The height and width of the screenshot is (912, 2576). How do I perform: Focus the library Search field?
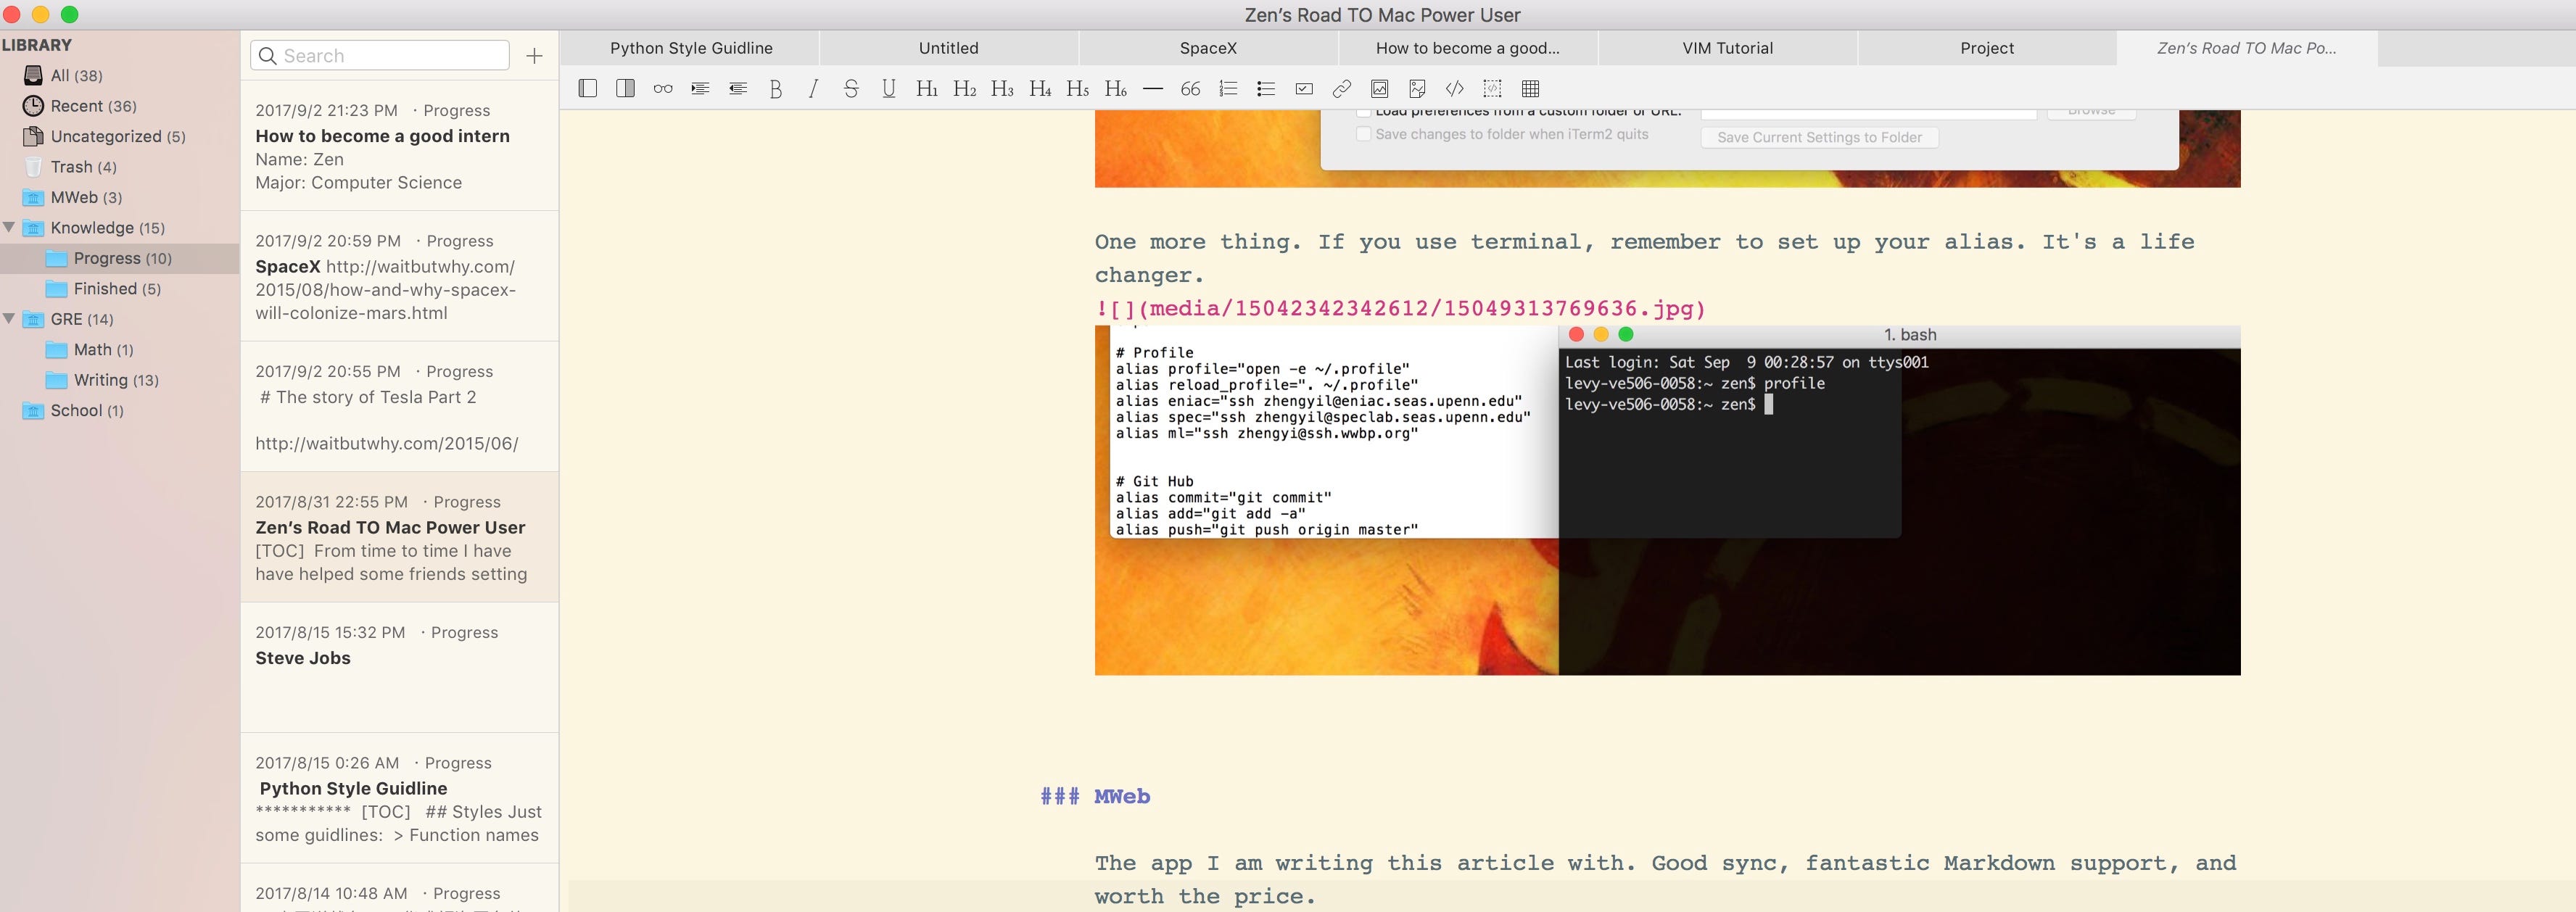tap(380, 56)
